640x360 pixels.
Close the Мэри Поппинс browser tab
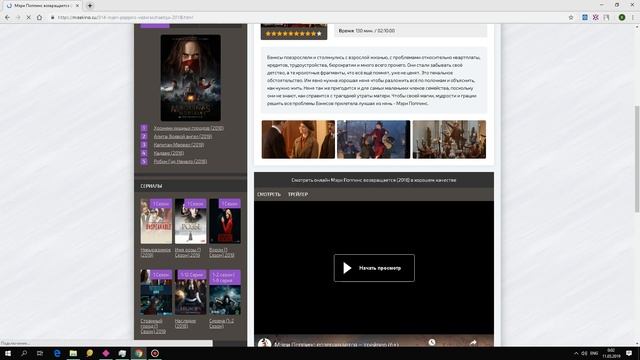[77, 6]
